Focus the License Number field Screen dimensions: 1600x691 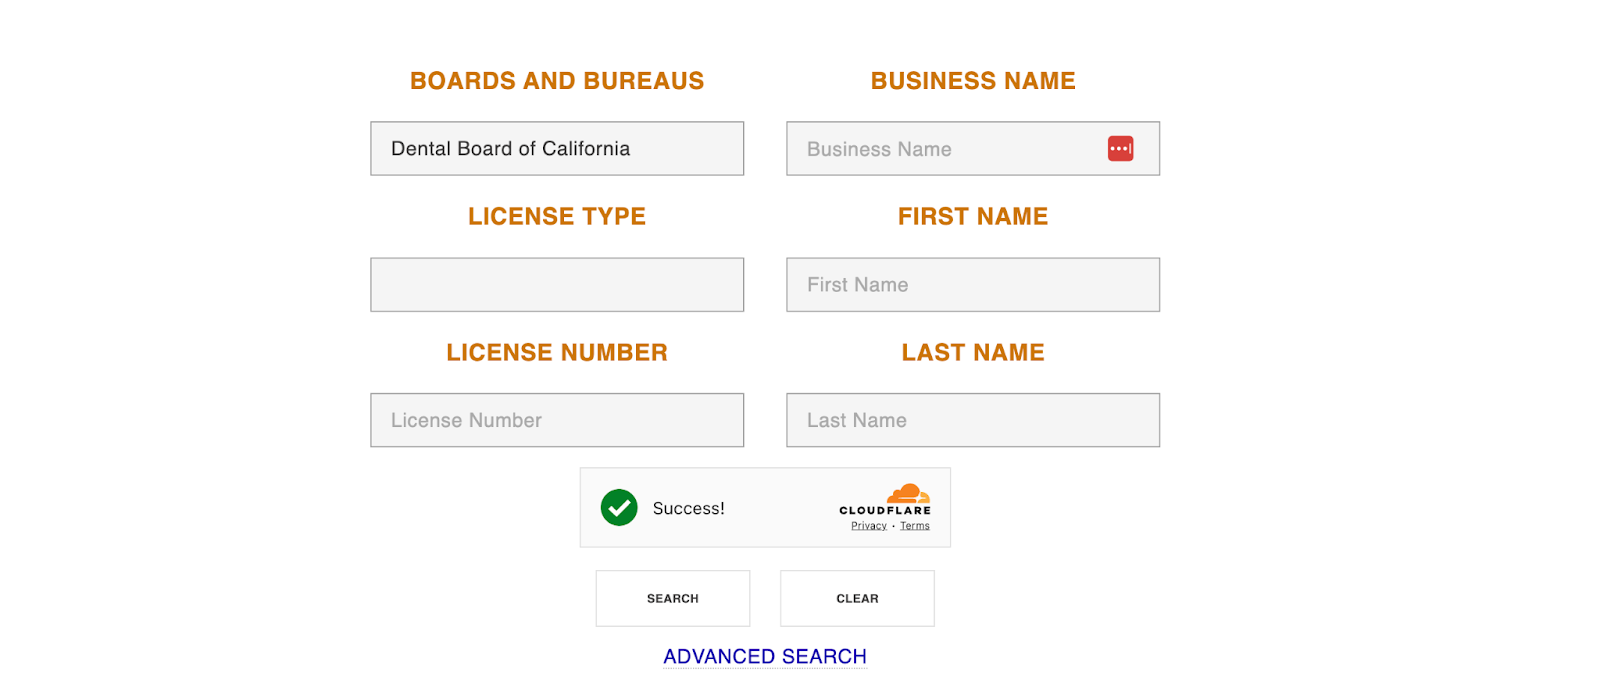pos(557,421)
